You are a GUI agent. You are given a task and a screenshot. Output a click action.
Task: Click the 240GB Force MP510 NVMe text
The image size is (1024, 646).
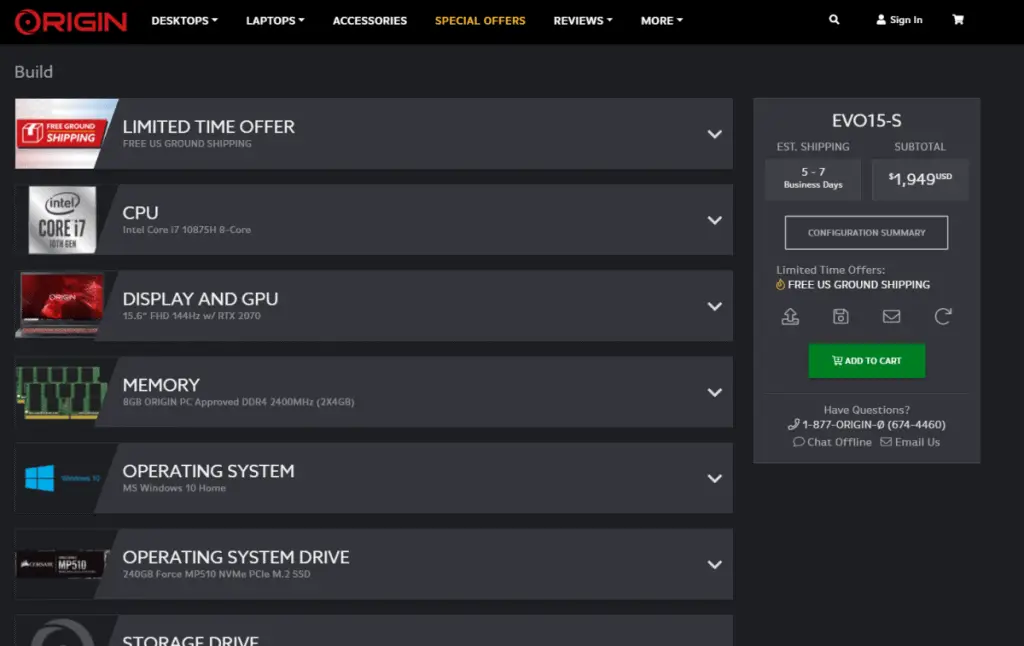tap(217, 575)
